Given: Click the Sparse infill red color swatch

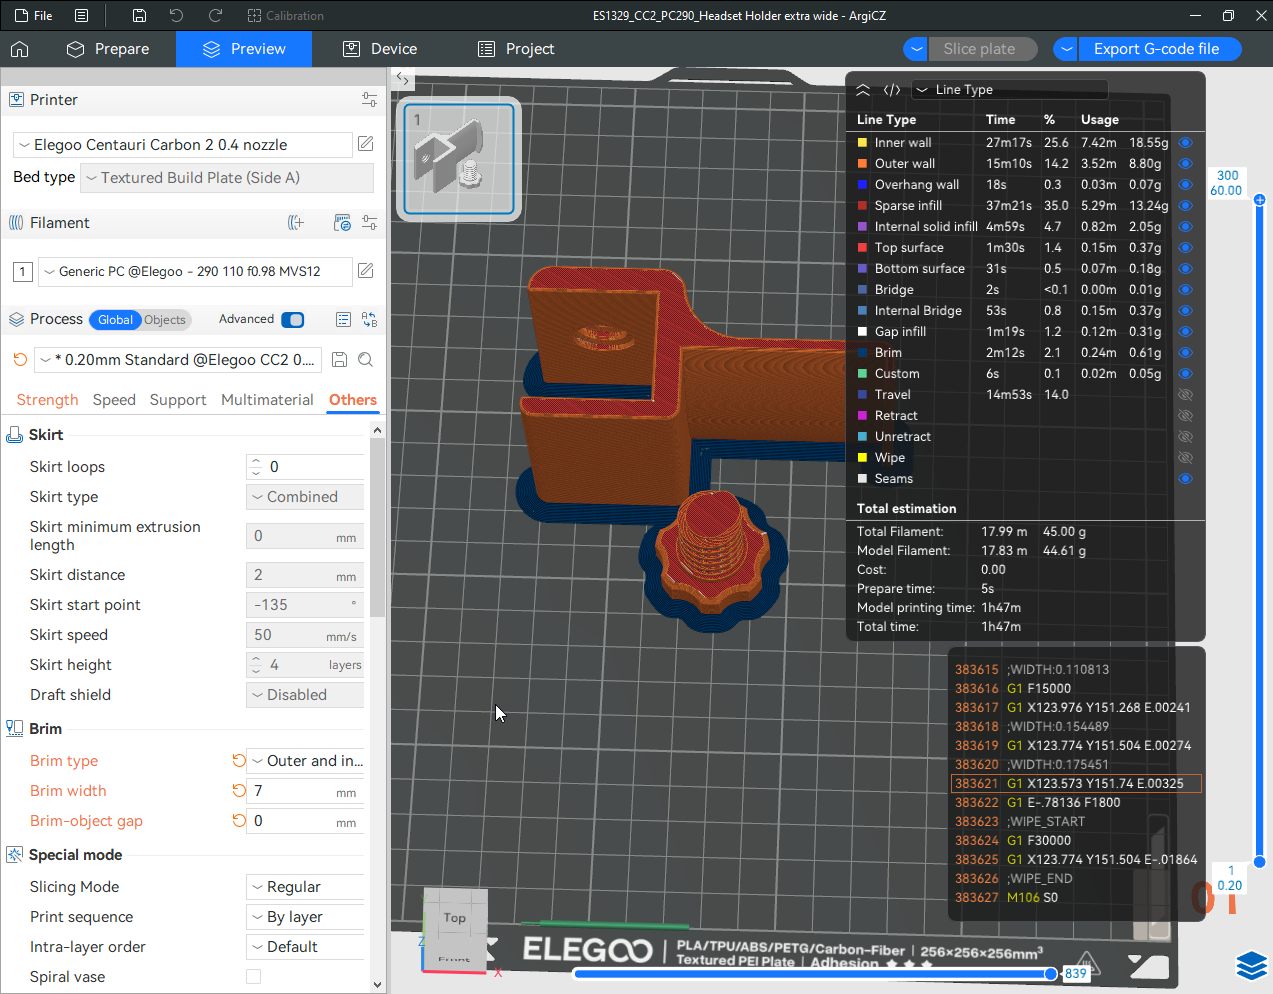Looking at the screenshot, I should click(x=862, y=206).
